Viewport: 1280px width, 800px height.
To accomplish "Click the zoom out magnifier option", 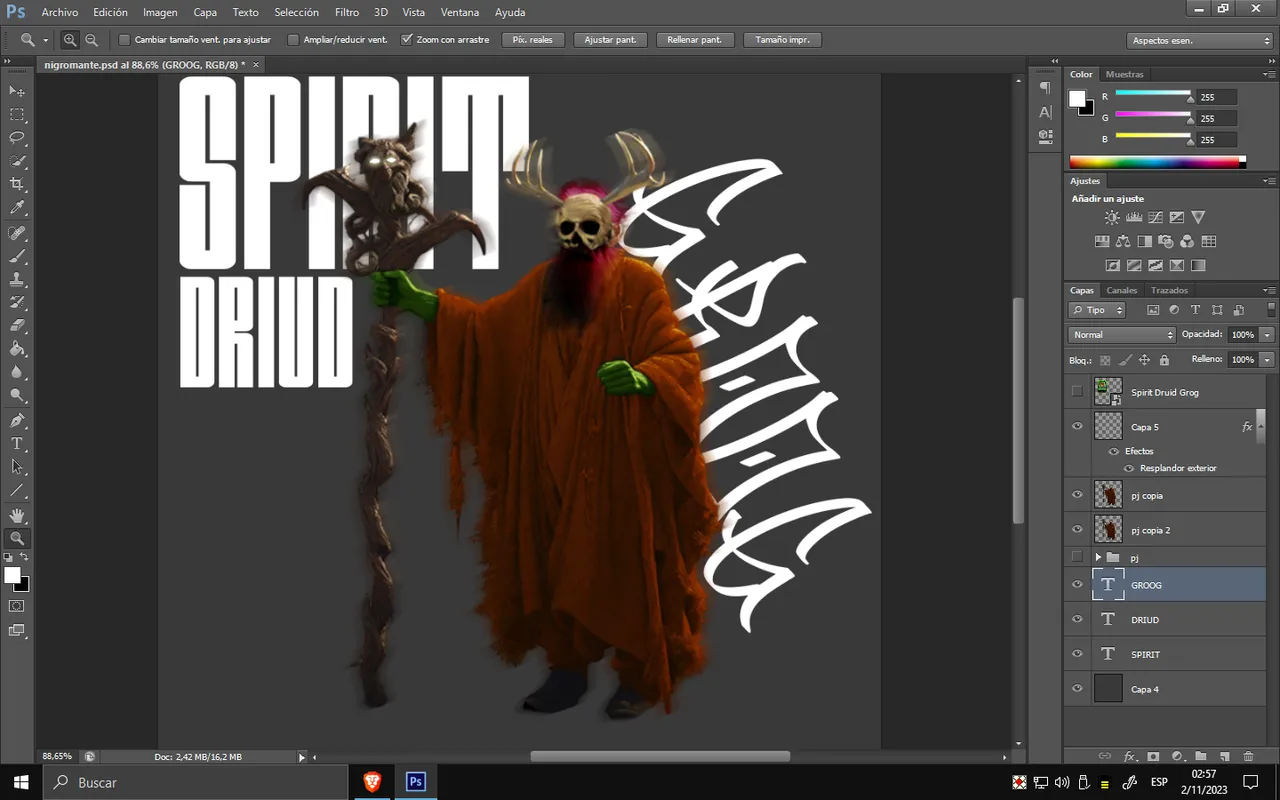I will [91, 40].
